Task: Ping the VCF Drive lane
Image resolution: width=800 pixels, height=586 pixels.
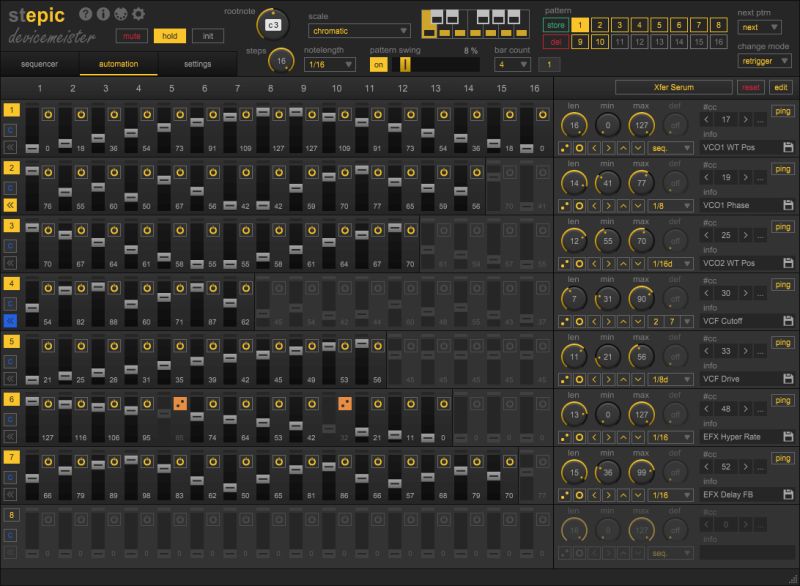Action: coord(785,341)
